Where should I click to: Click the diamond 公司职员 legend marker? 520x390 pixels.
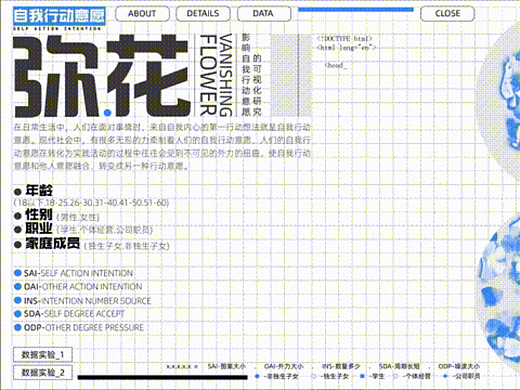coord(446,376)
